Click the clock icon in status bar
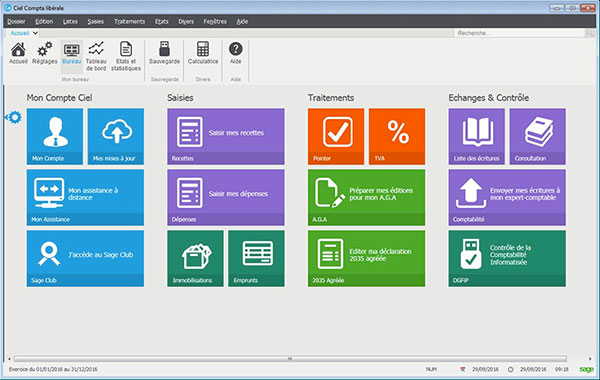 pos(510,369)
